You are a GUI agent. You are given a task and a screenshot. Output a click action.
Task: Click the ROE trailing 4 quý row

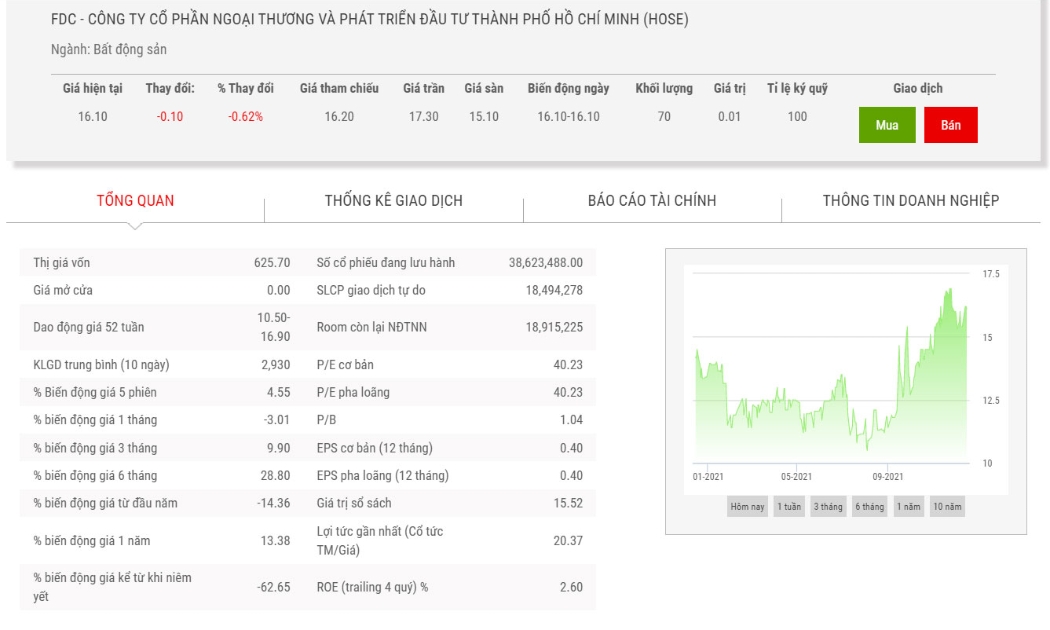point(449,587)
